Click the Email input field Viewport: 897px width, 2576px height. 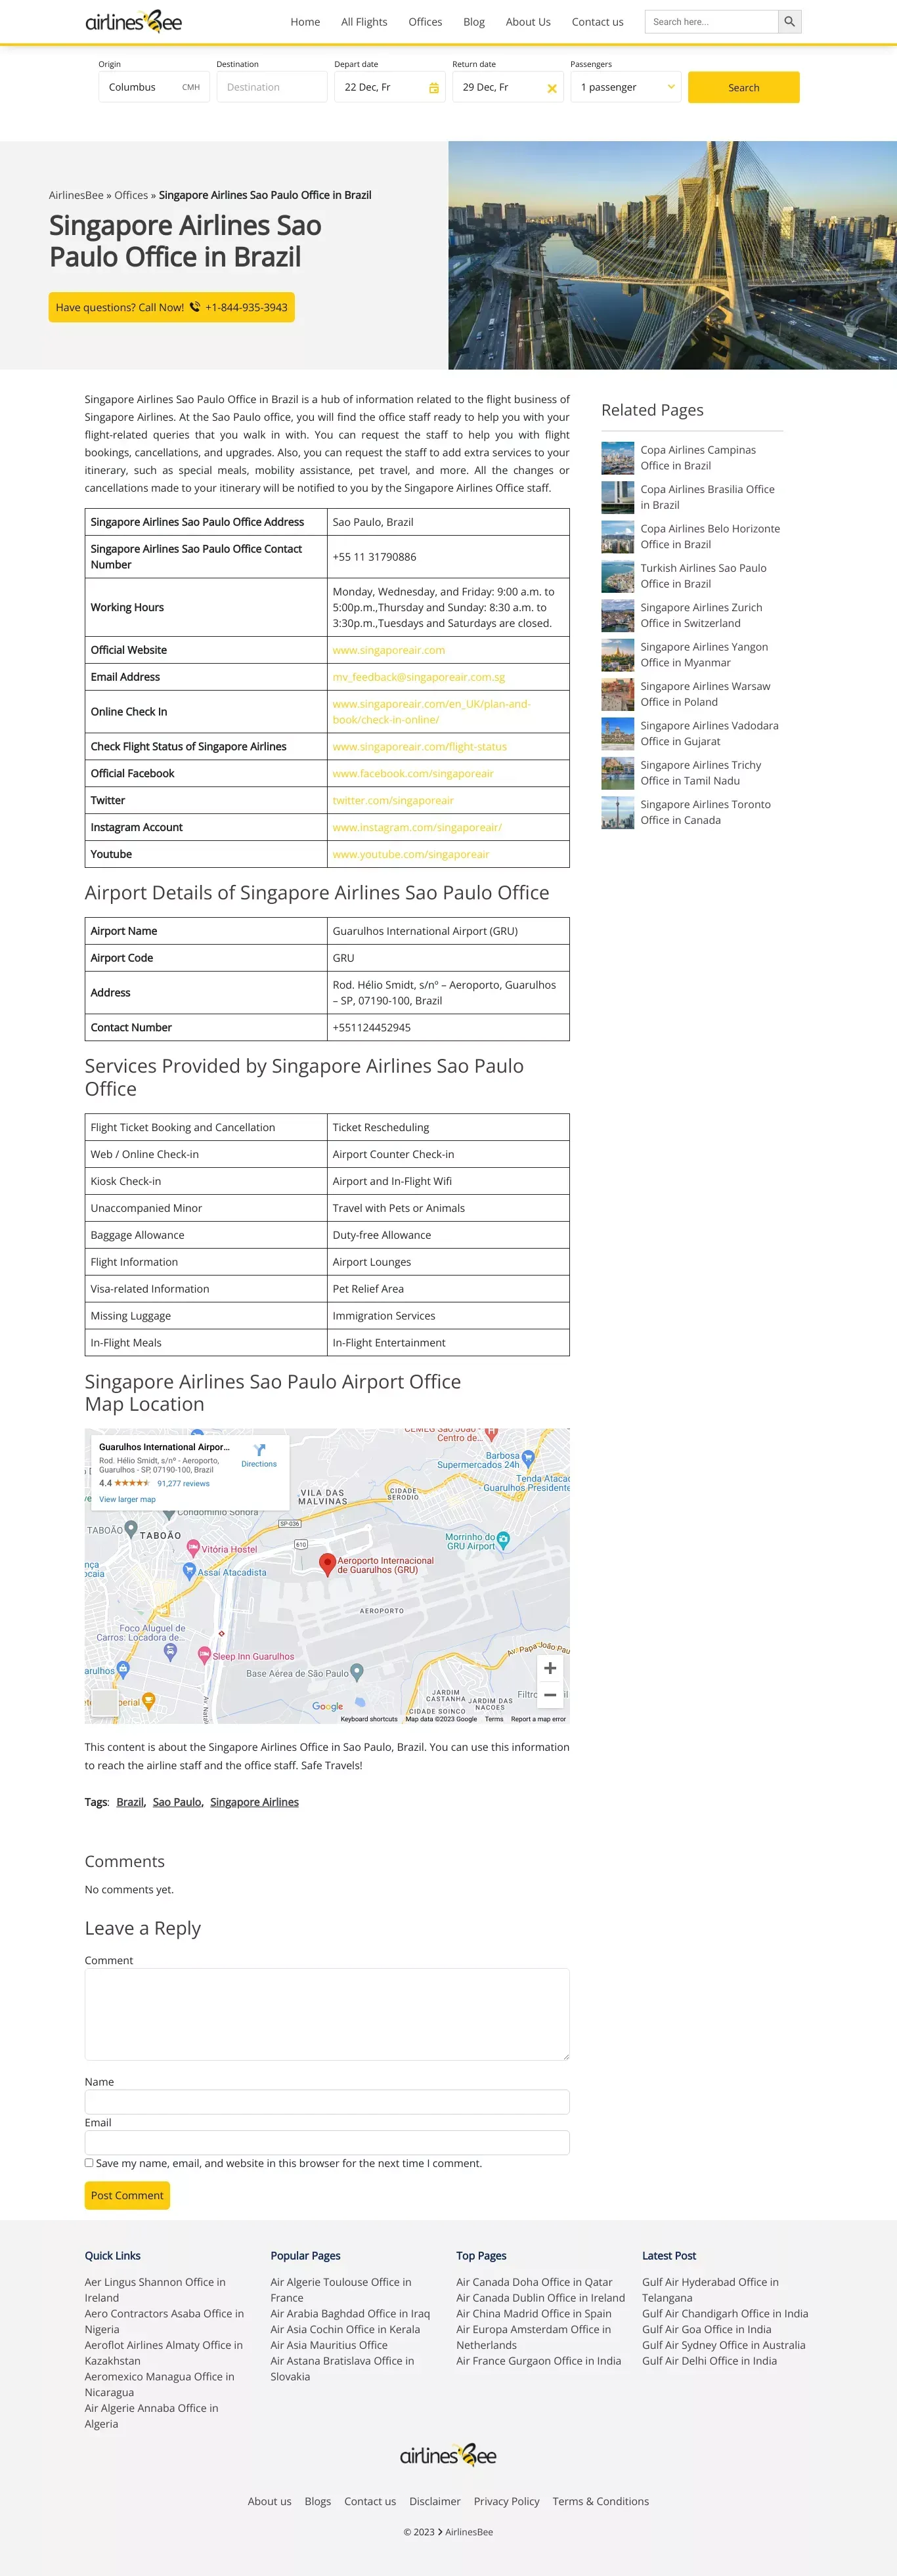(327, 2142)
